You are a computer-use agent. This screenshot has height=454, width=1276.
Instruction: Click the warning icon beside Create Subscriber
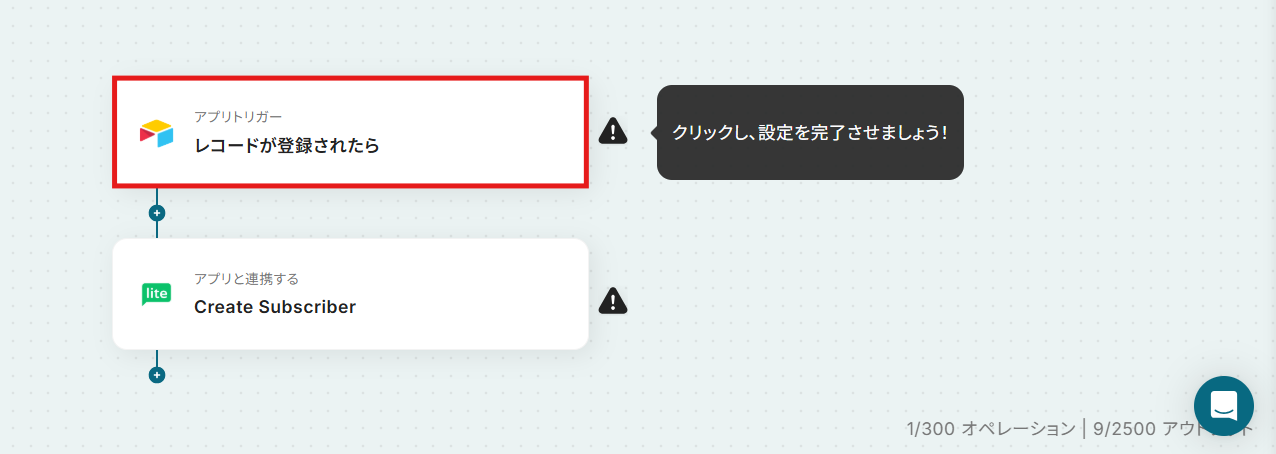pos(613,300)
